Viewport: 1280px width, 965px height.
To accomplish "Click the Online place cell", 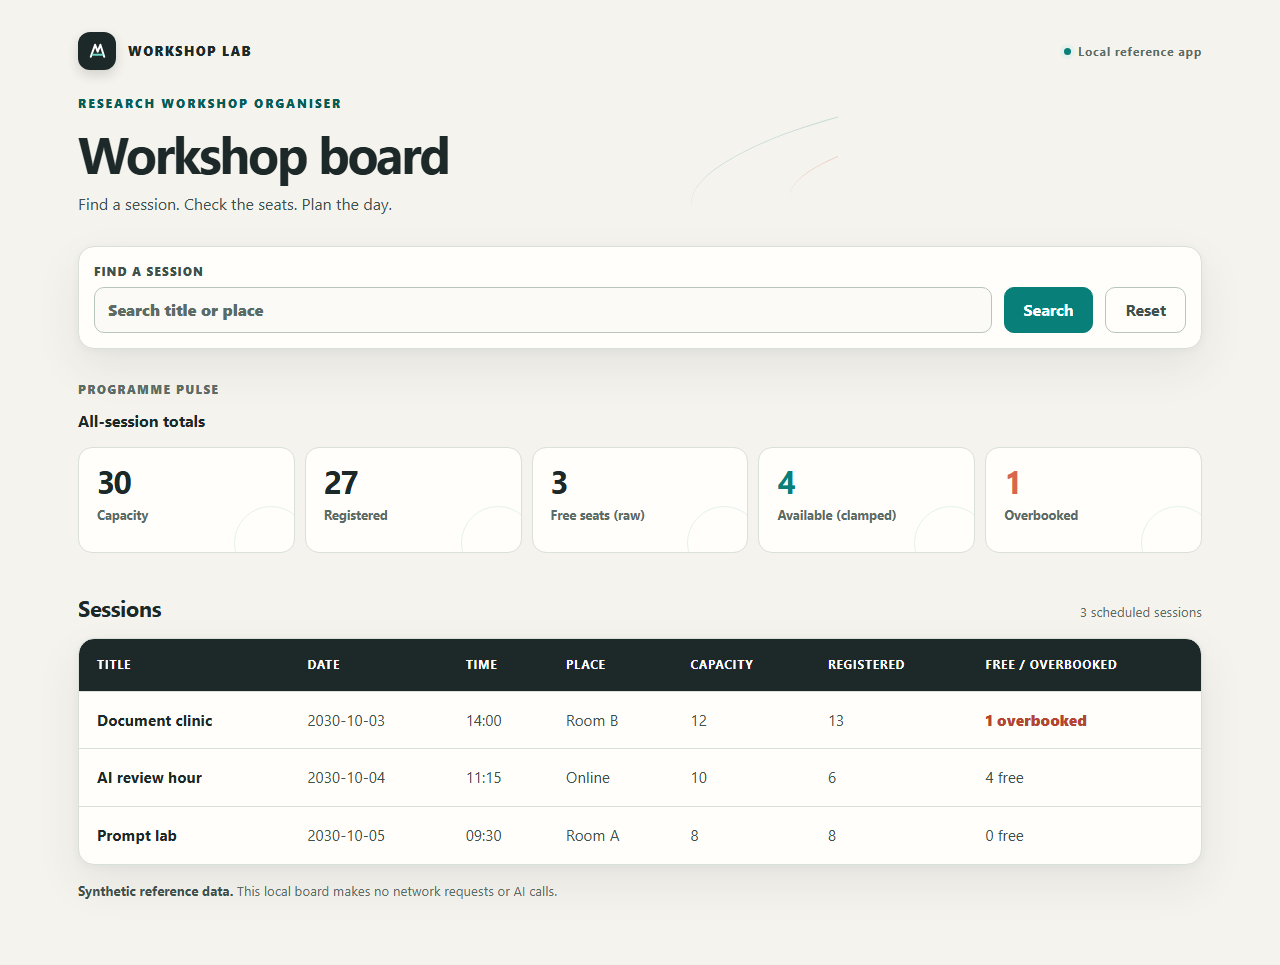I will (x=588, y=778).
